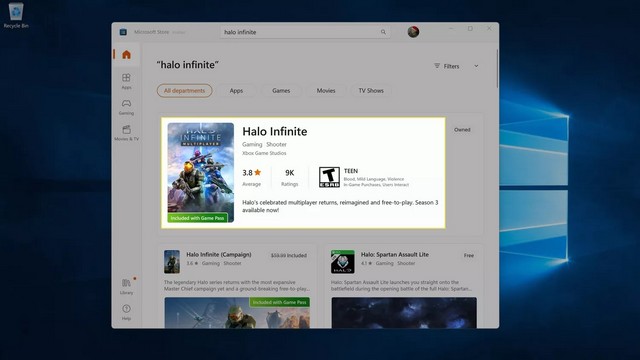This screenshot has height=360, width=640.
Task: Select the Apps filter tab
Action: [236, 91]
